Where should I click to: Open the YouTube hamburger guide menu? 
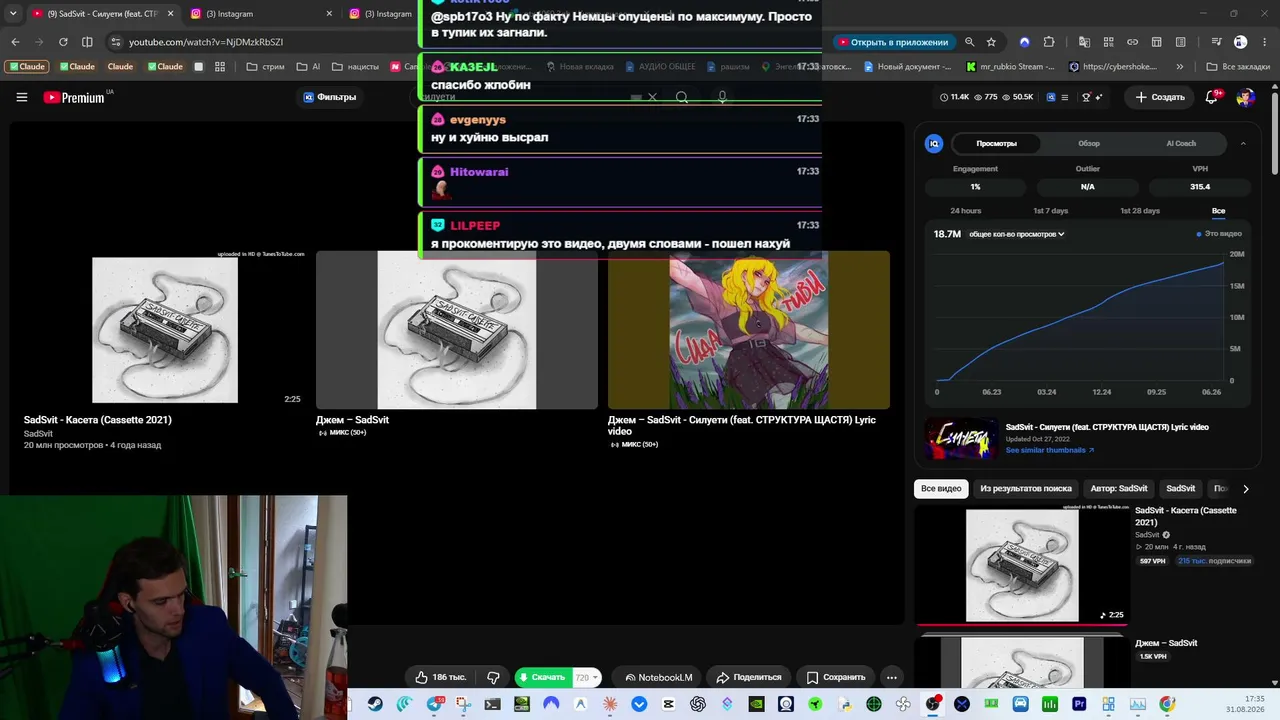click(22, 97)
